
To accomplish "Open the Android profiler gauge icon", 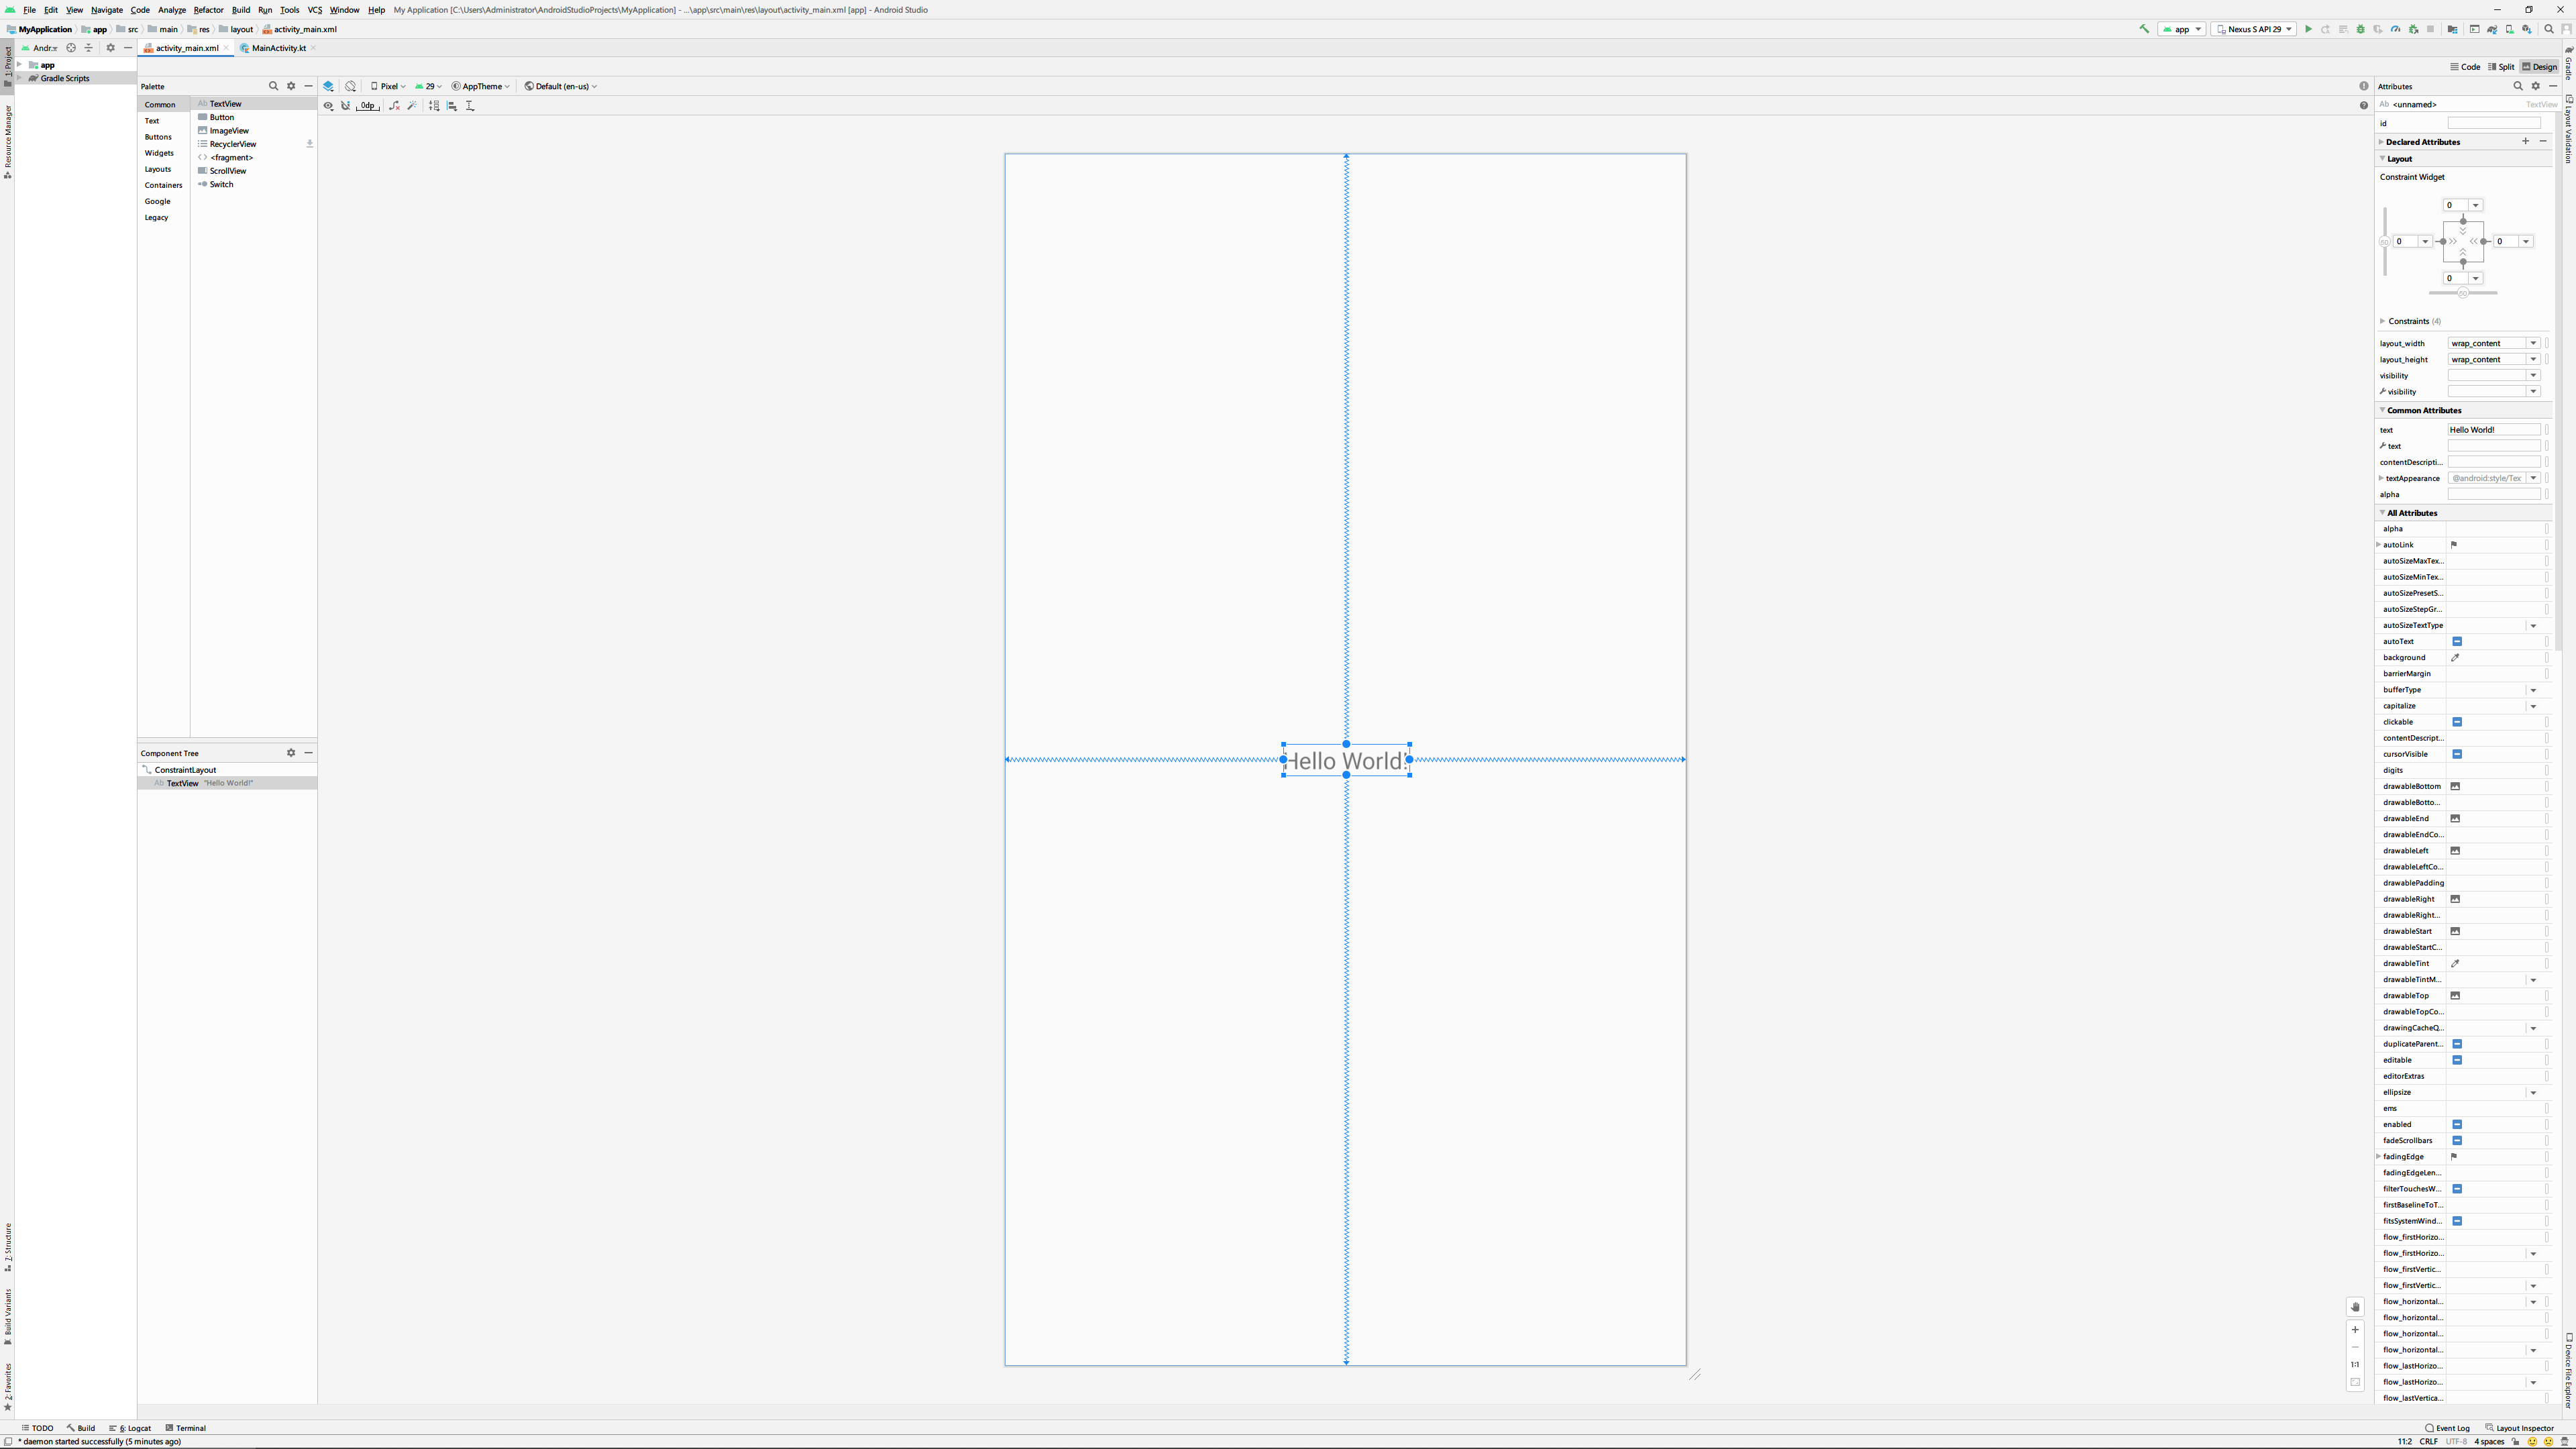I will [x=2396, y=29].
